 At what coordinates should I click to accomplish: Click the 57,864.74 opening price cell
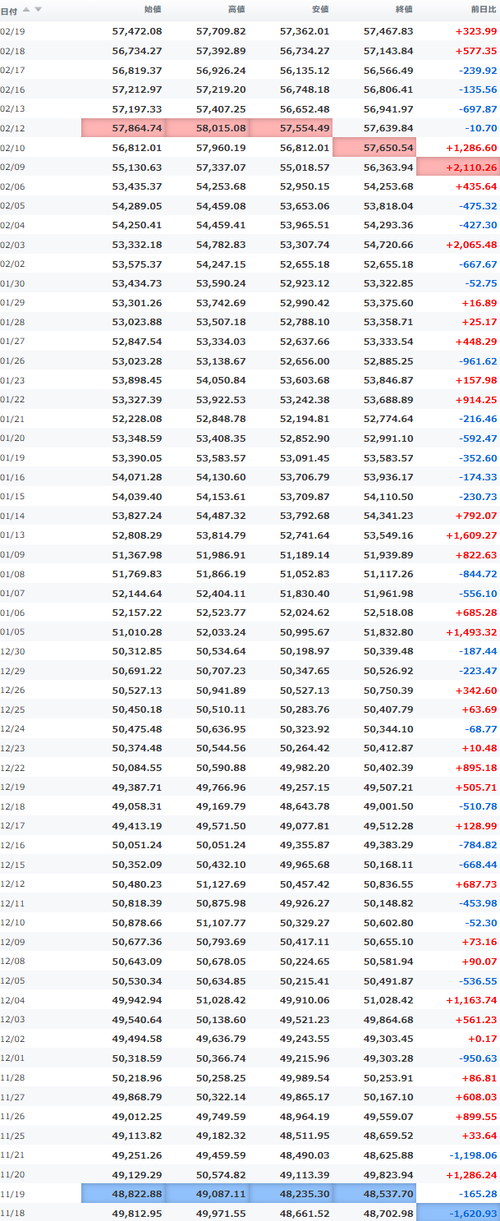point(123,128)
